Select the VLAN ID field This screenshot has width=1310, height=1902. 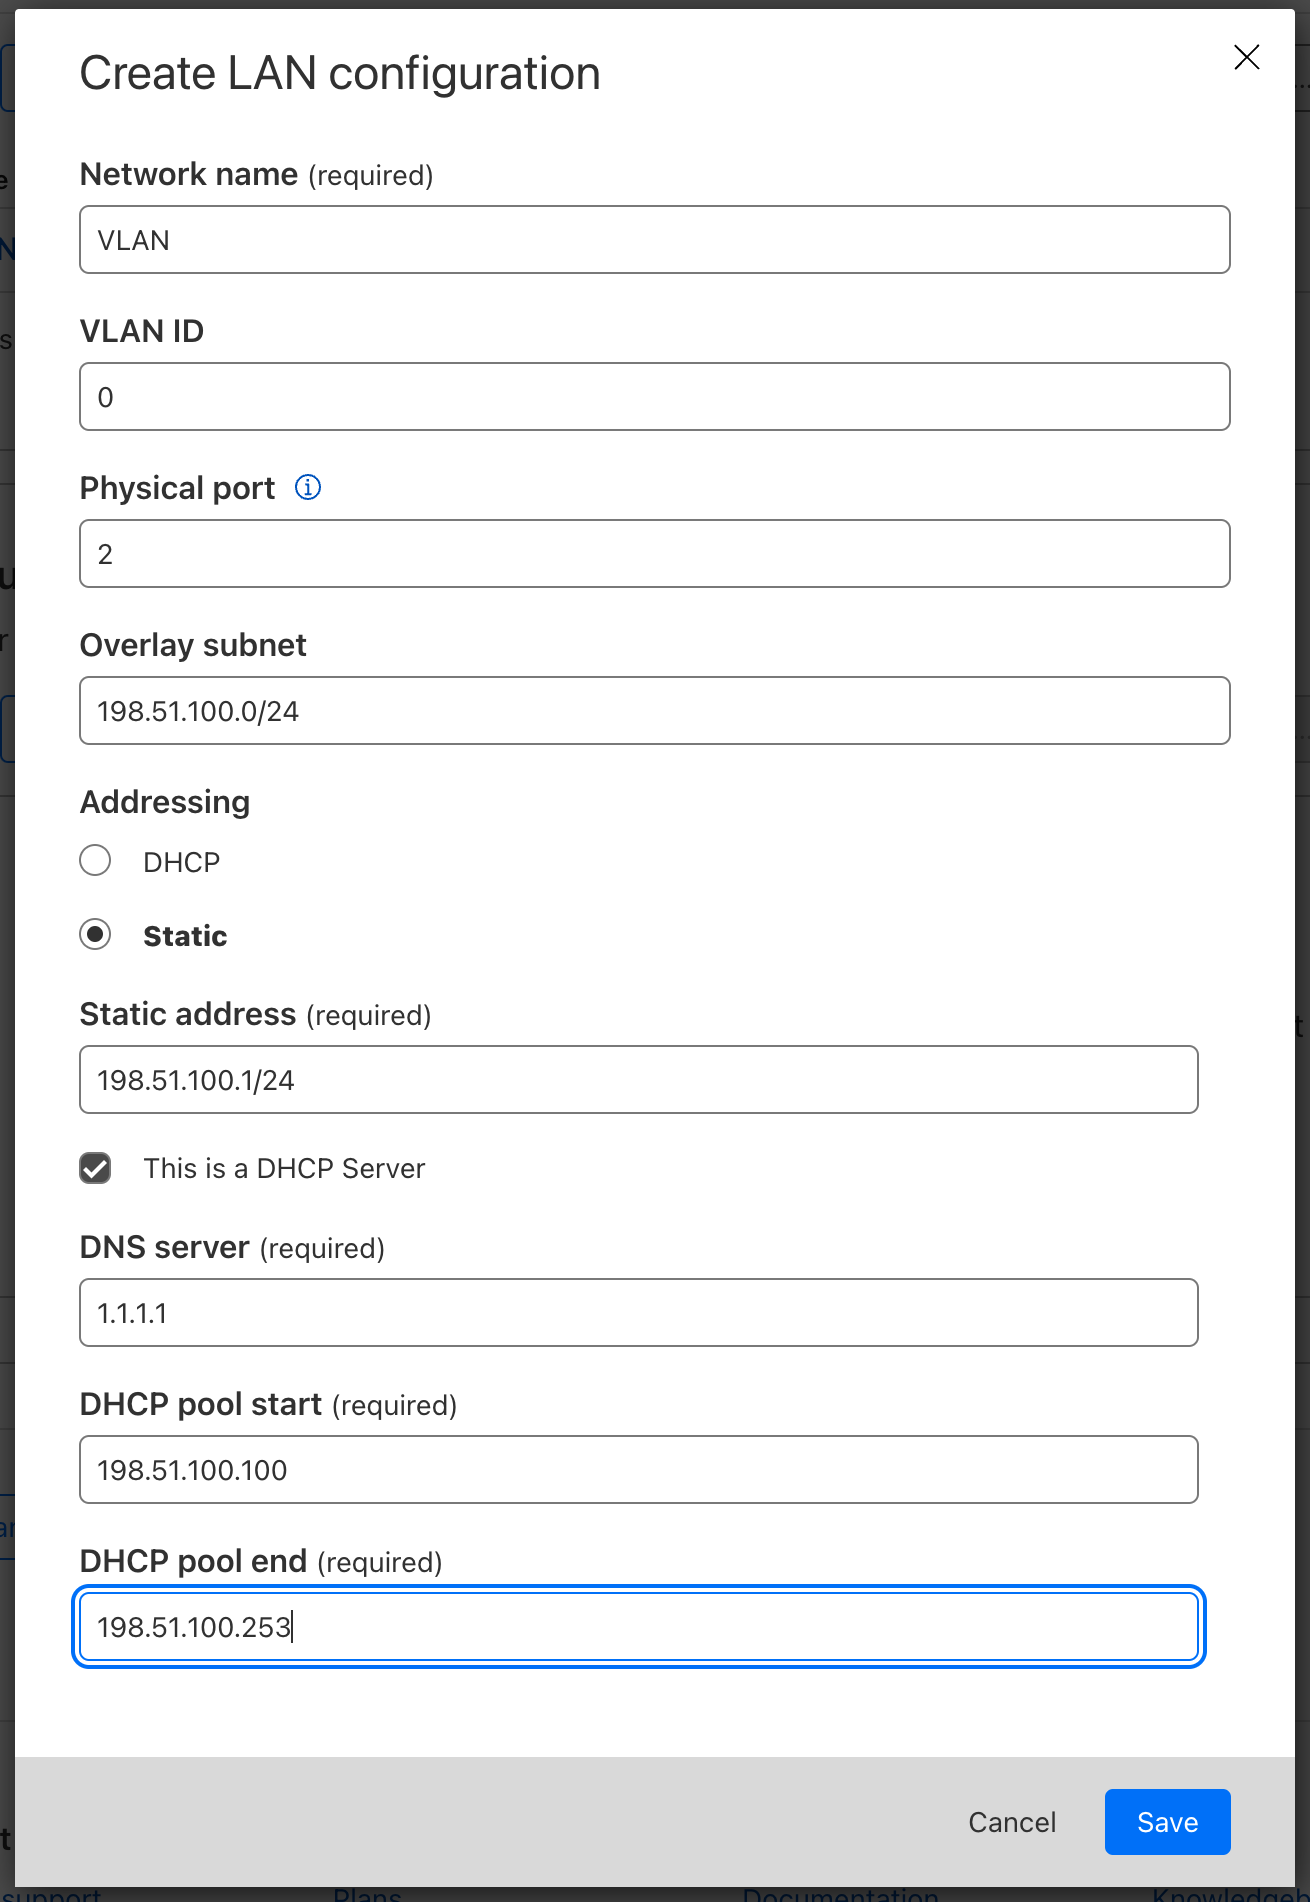tap(655, 396)
